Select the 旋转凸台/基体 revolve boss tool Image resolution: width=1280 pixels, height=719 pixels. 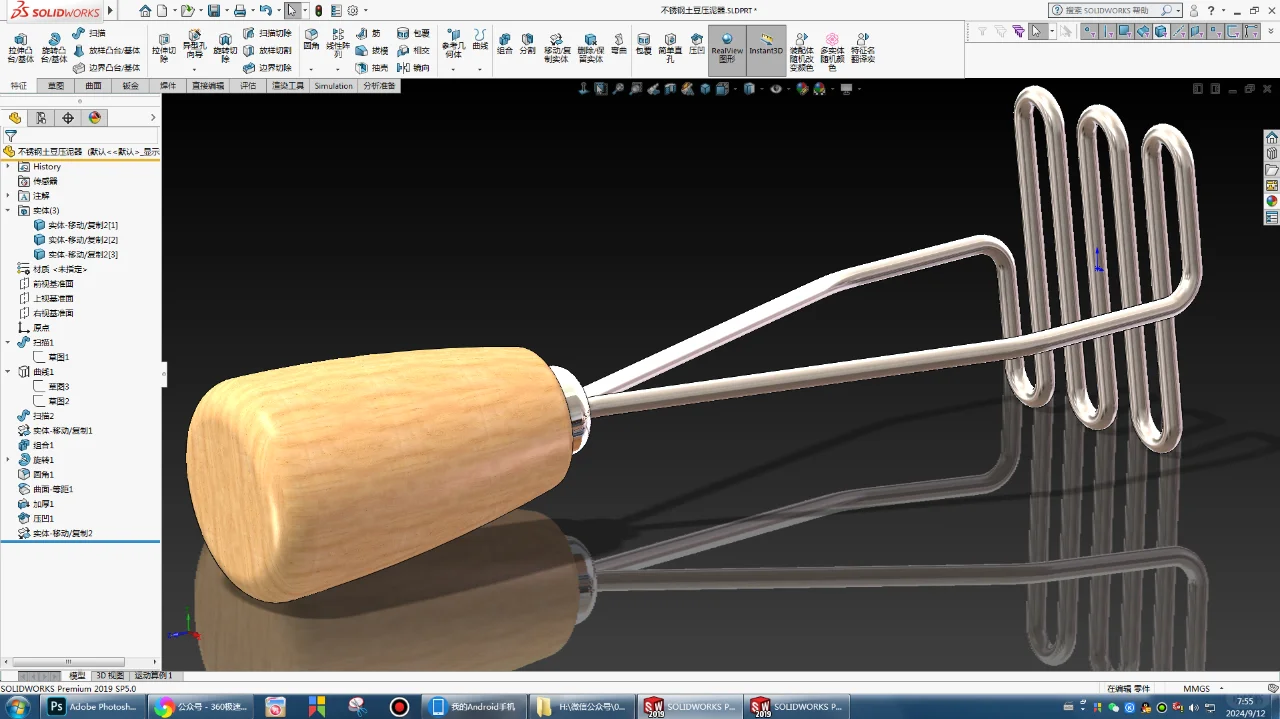(x=53, y=46)
